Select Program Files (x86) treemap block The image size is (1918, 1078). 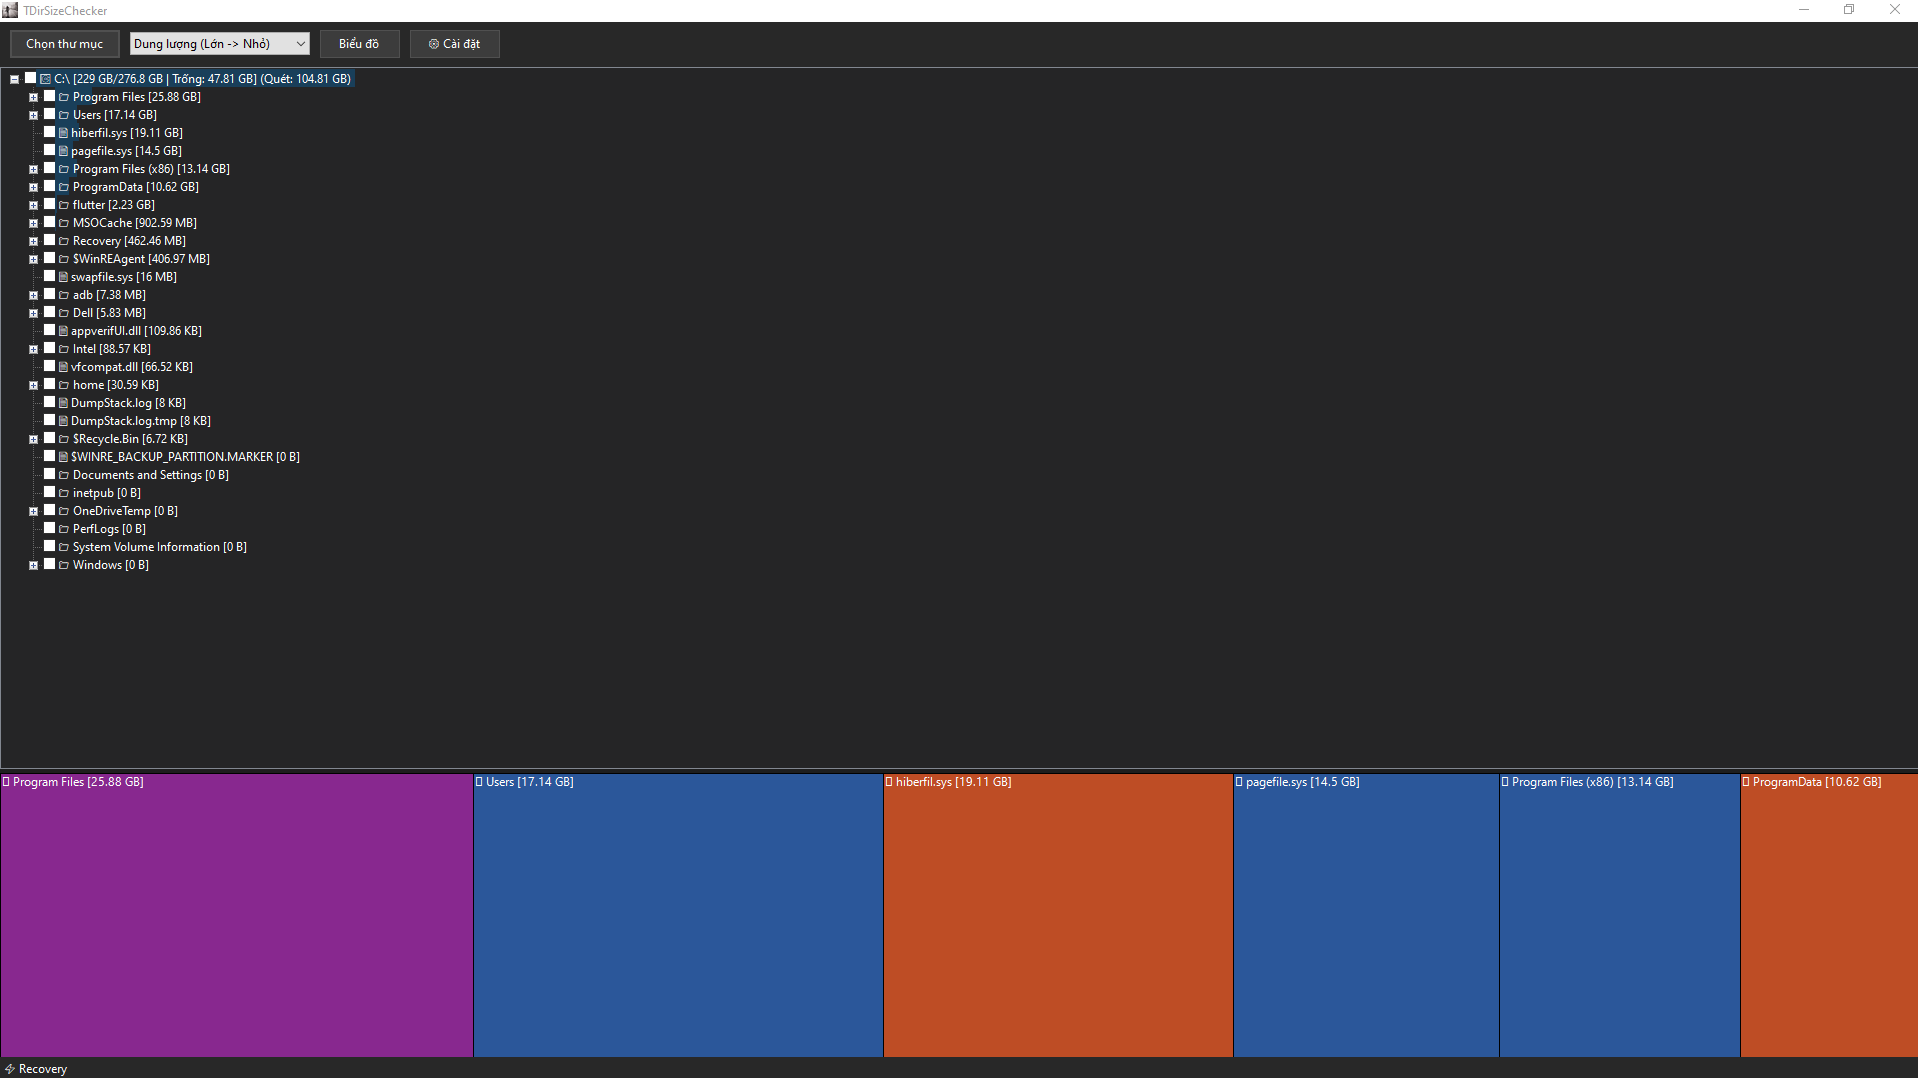(1620, 915)
